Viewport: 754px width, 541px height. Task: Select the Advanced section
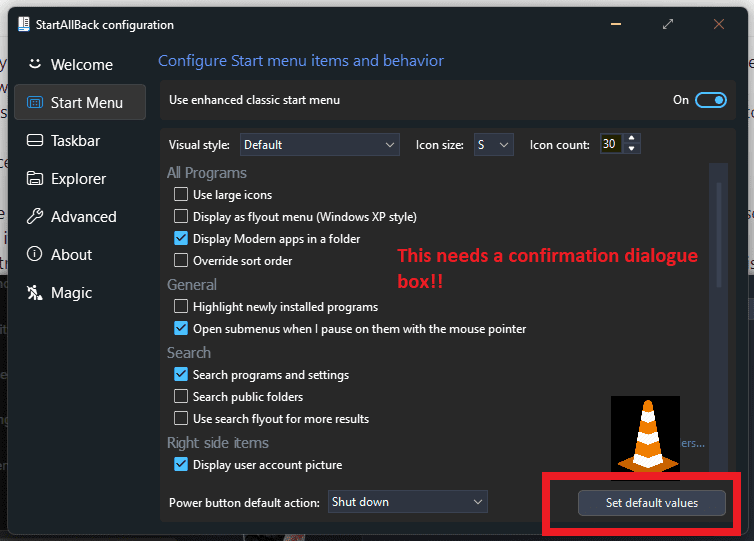coord(80,216)
